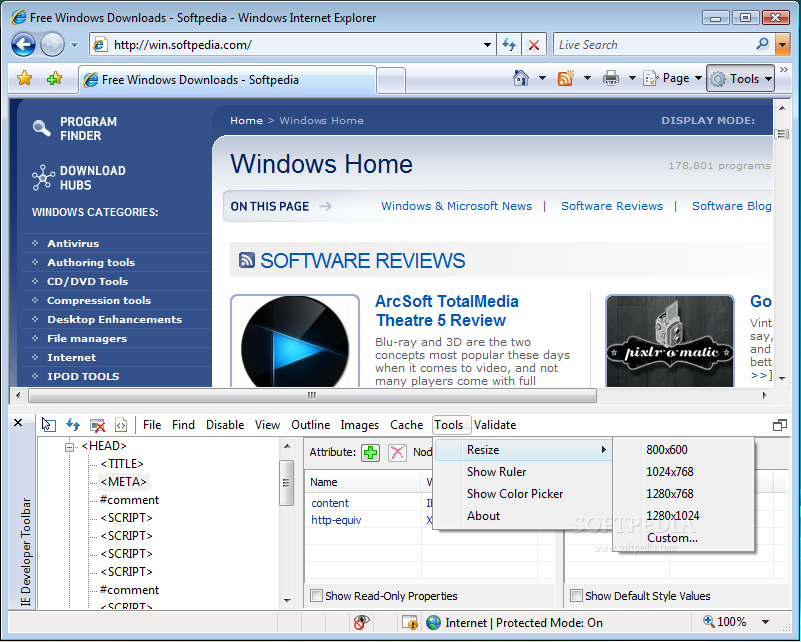
Task: Open the Validate menu
Action: coord(495,424)
